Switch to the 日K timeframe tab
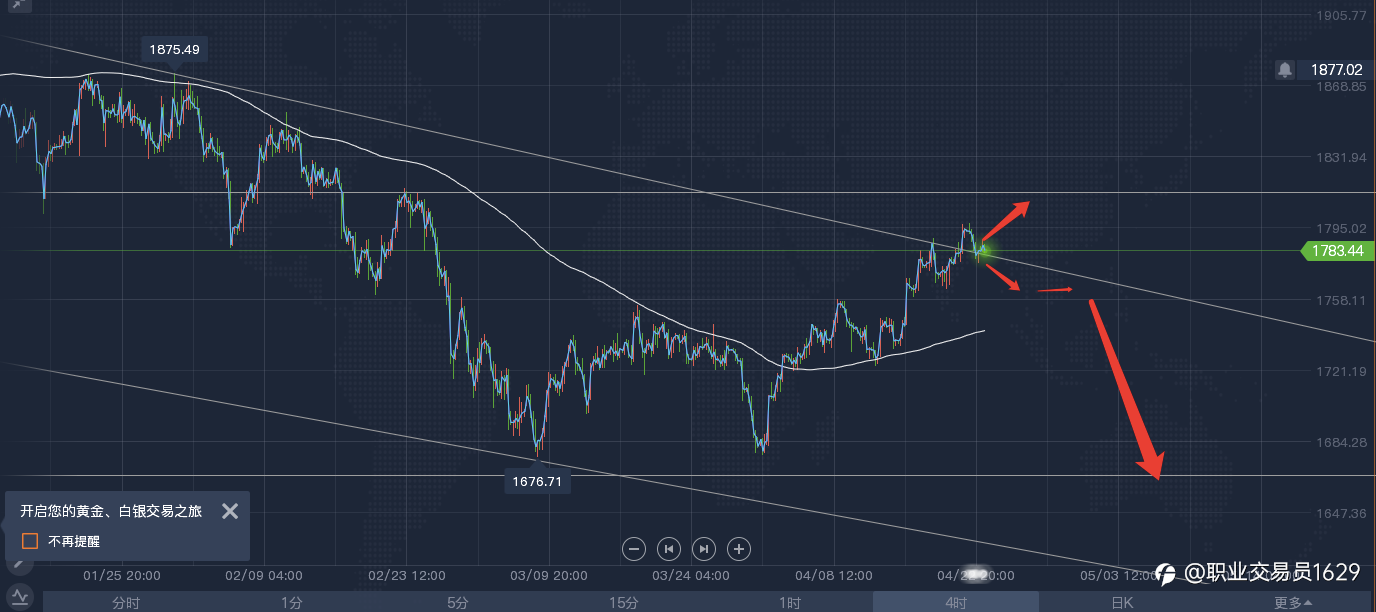The width and height of the screenshot is (1376, 612). [x=1122, y=602]
